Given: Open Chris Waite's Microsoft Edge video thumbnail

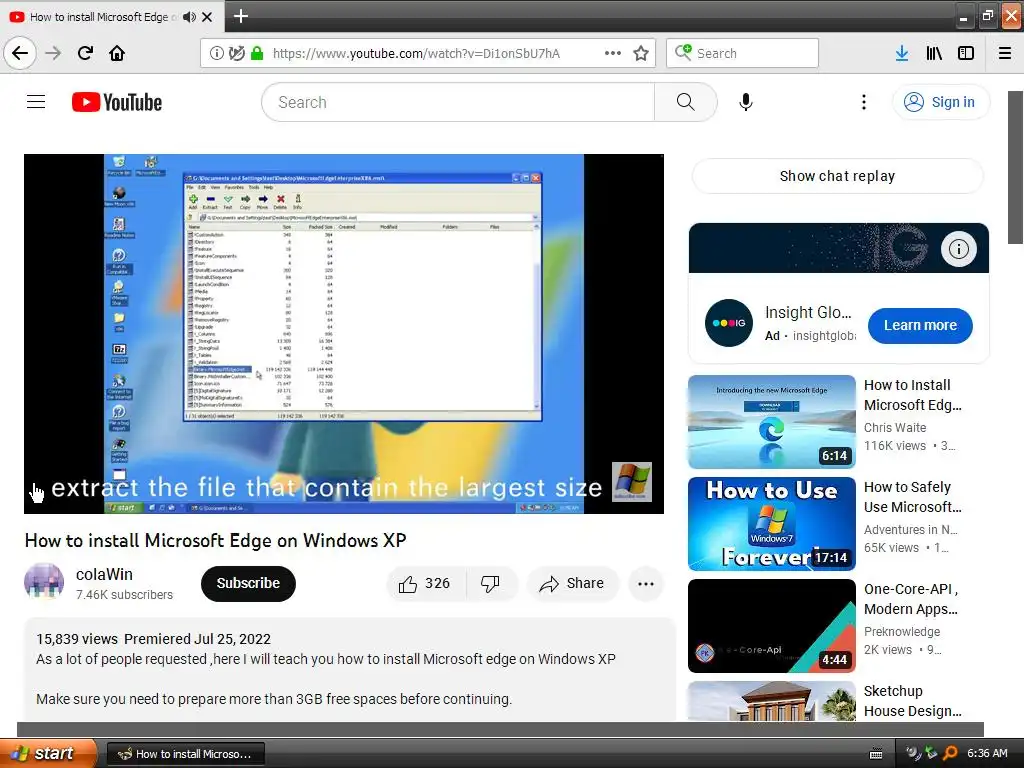Looking at the screenshot, I should [x=772, y=422].
